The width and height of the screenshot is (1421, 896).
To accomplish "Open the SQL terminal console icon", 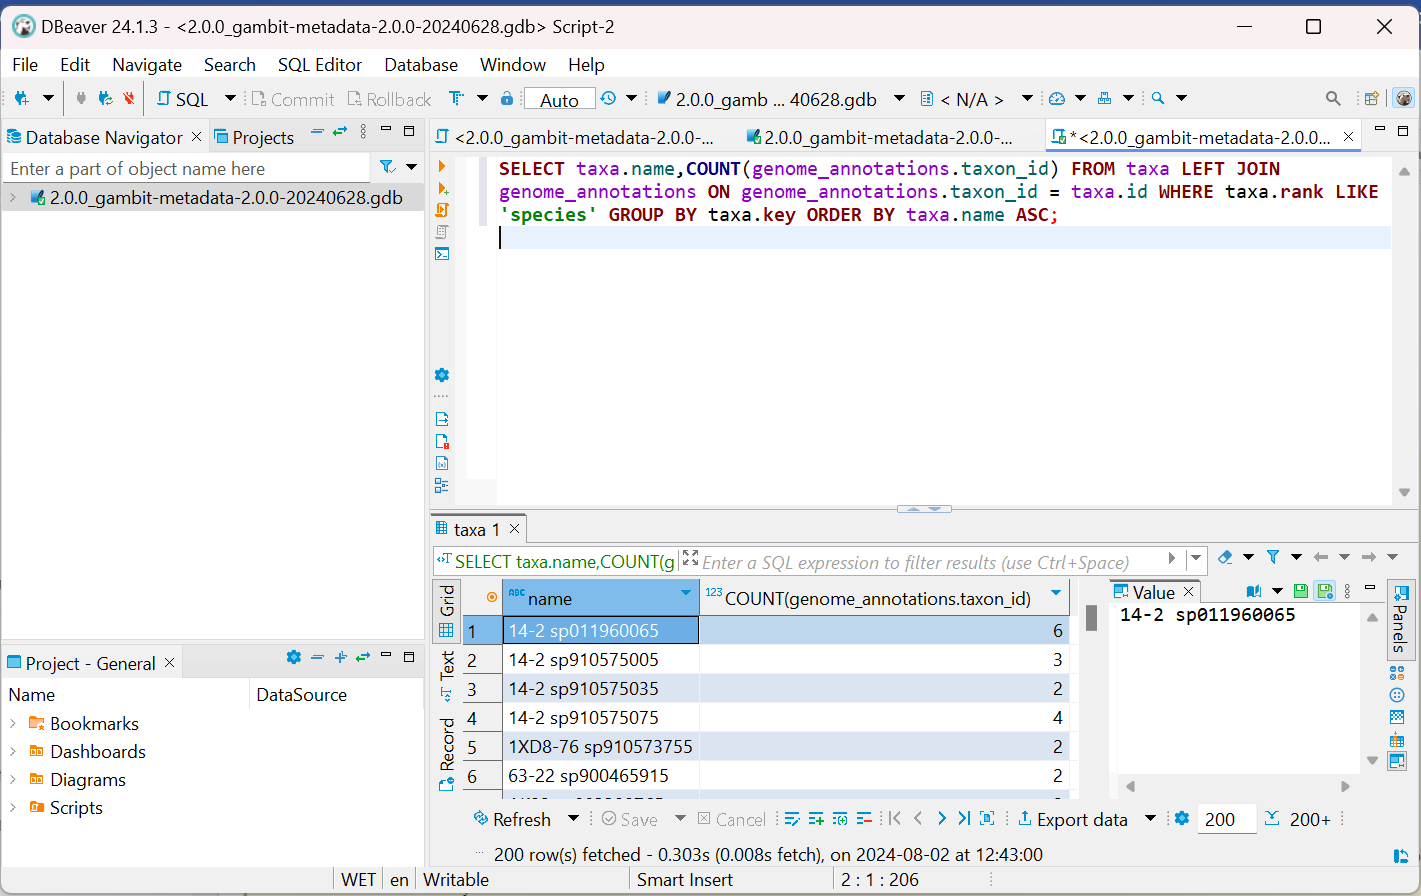I will (442, 254).
